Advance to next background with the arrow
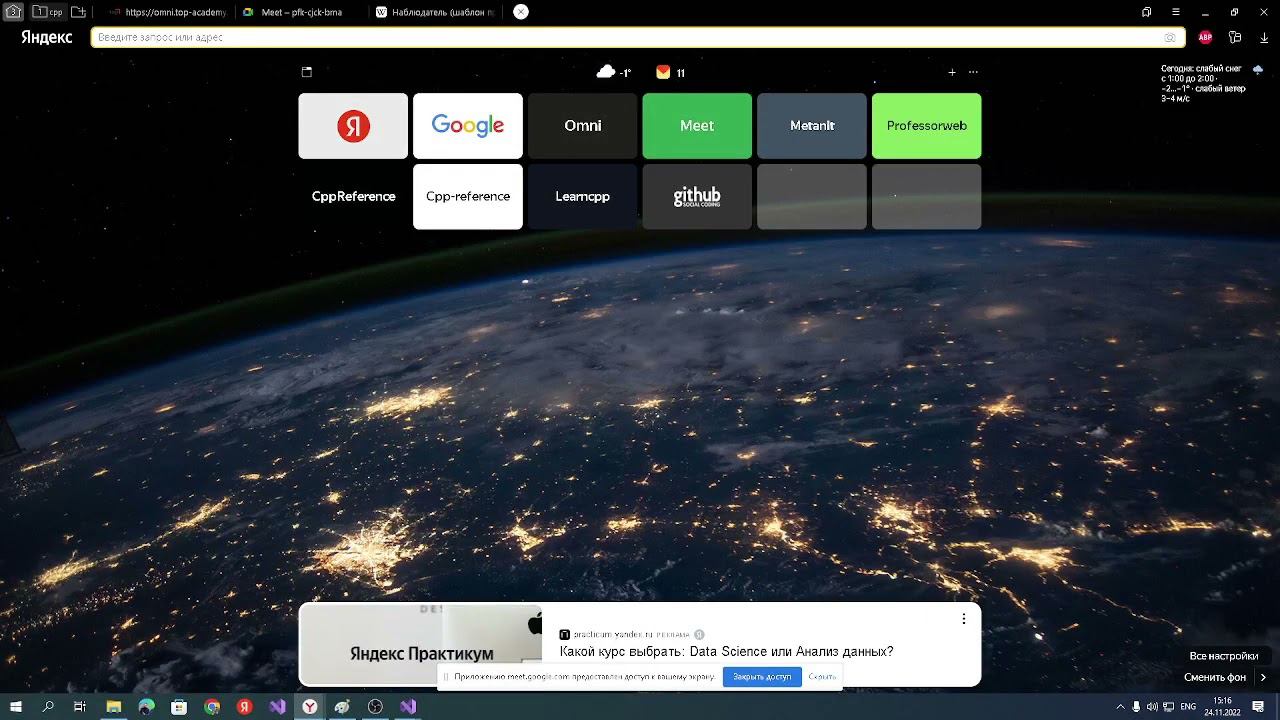Viewport: 1280px width, 720px height. coord(1263,677)
